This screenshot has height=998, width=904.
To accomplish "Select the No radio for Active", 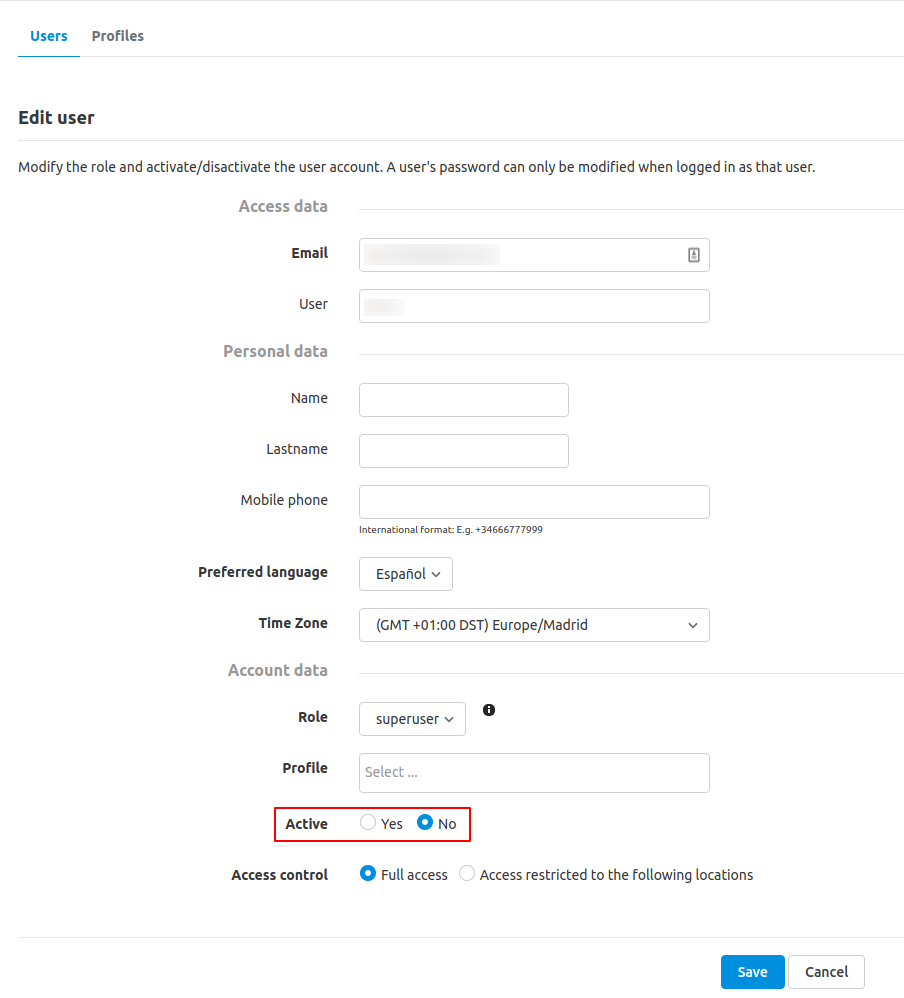I will coord(425,822).
